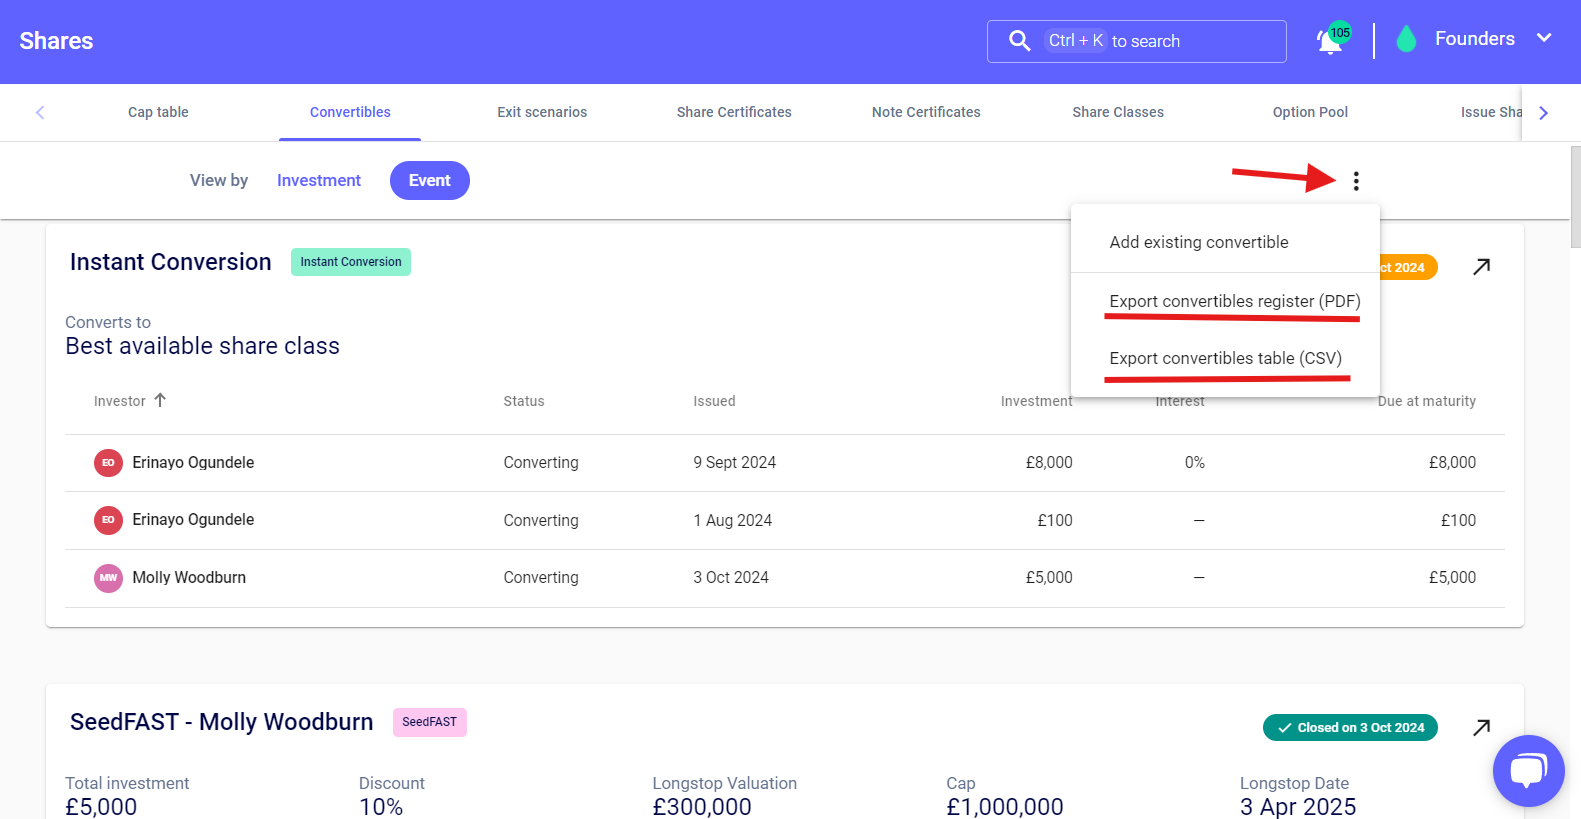Screen dimensions: 1581x819
Task: Sort by Investor column arrow
Action: [160, 400]
